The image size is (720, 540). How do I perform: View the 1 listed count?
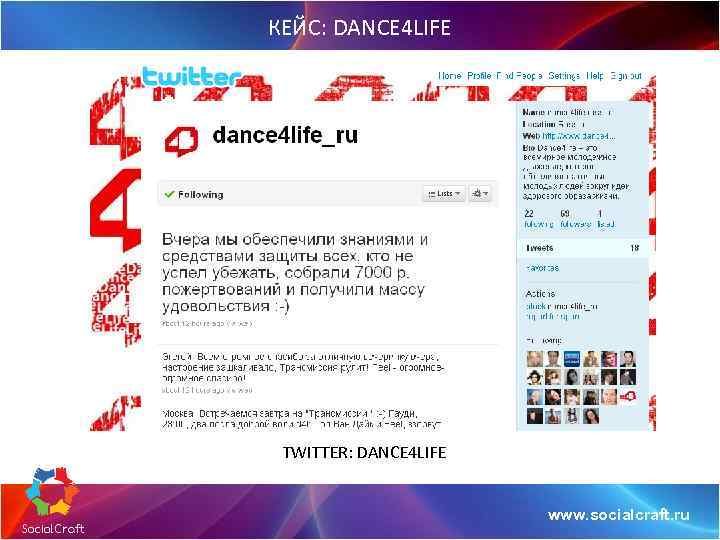(605, 219)
